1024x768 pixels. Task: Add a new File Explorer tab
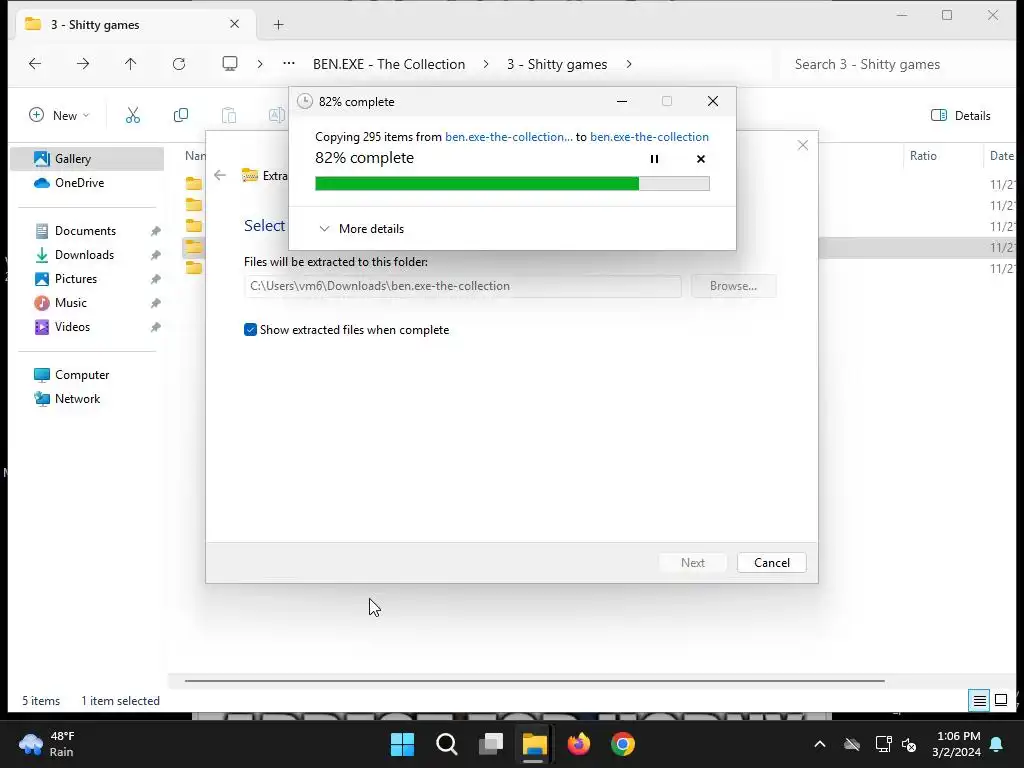[278, 25]
